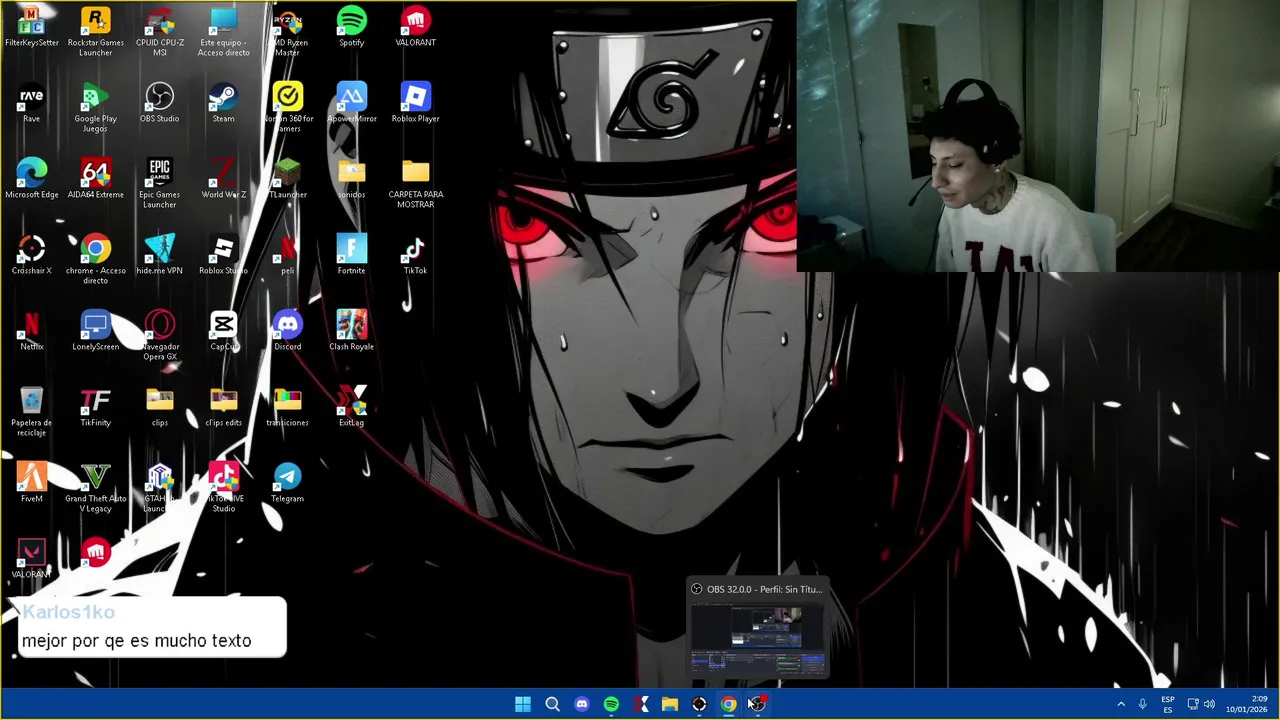Launch Fortnite from the desktop
This screenshot has height=720, width=1280.
[x=352, y=255]
